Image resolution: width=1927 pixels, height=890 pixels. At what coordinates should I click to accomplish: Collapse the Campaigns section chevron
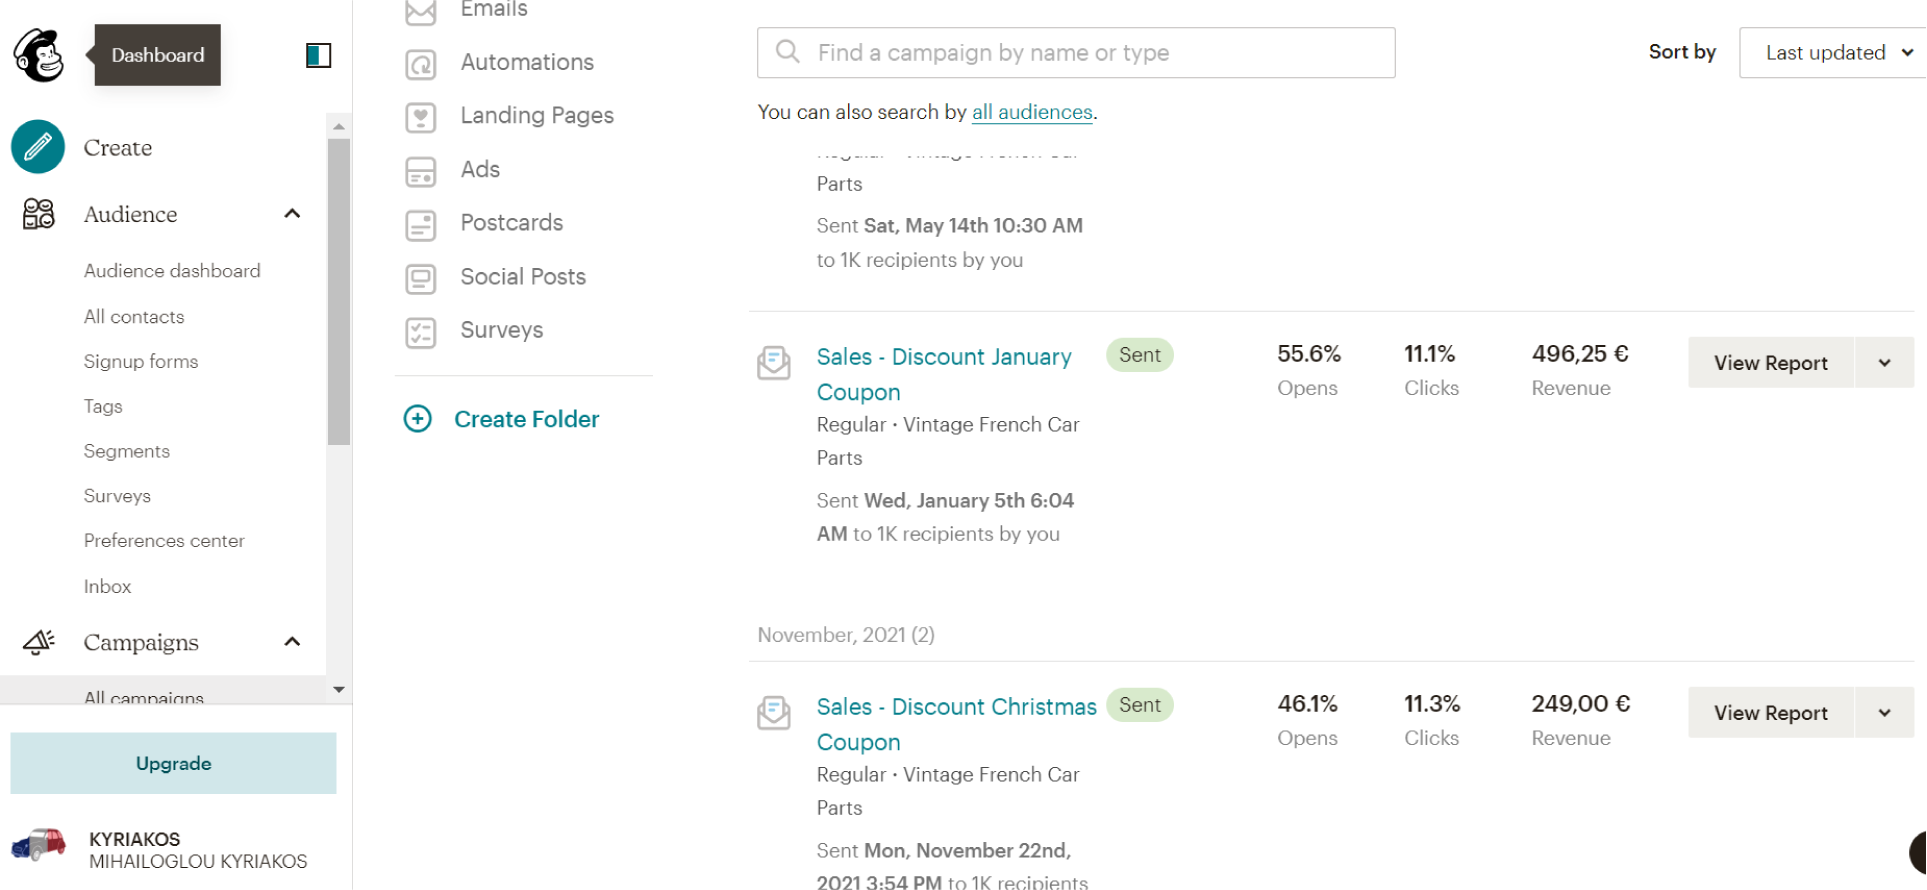point(292,642)
